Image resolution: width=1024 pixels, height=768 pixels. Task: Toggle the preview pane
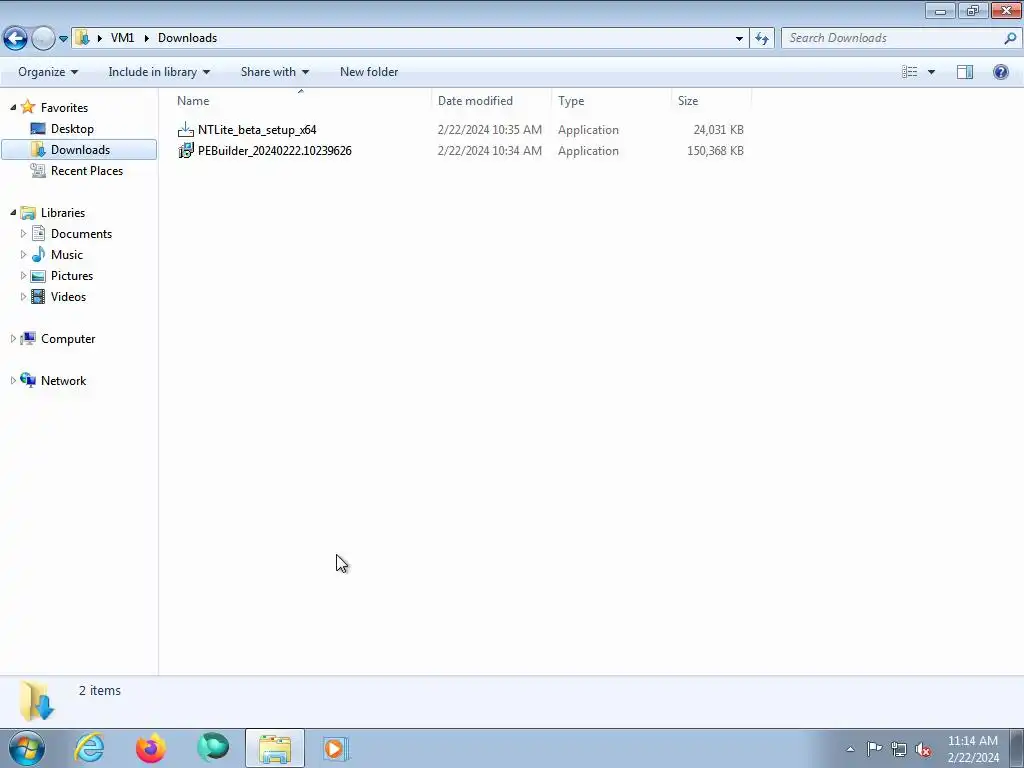click(965, 72)
